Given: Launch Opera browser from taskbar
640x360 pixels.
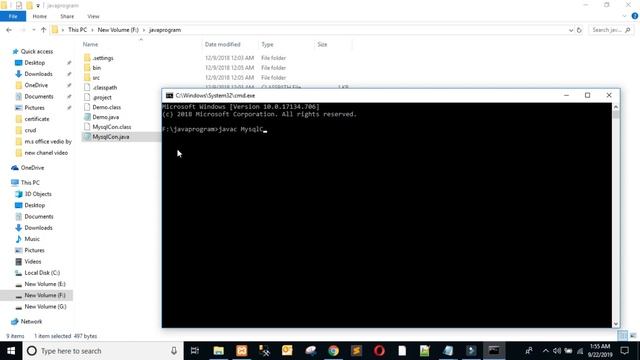Looking at the screenshot, I should [379, 351].
